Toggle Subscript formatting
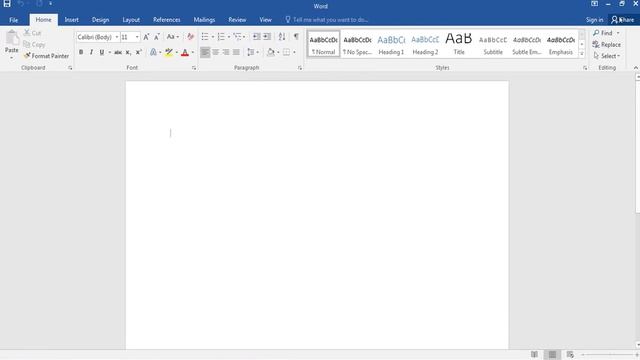Screen dimensions: 640x360 (128, 52)
